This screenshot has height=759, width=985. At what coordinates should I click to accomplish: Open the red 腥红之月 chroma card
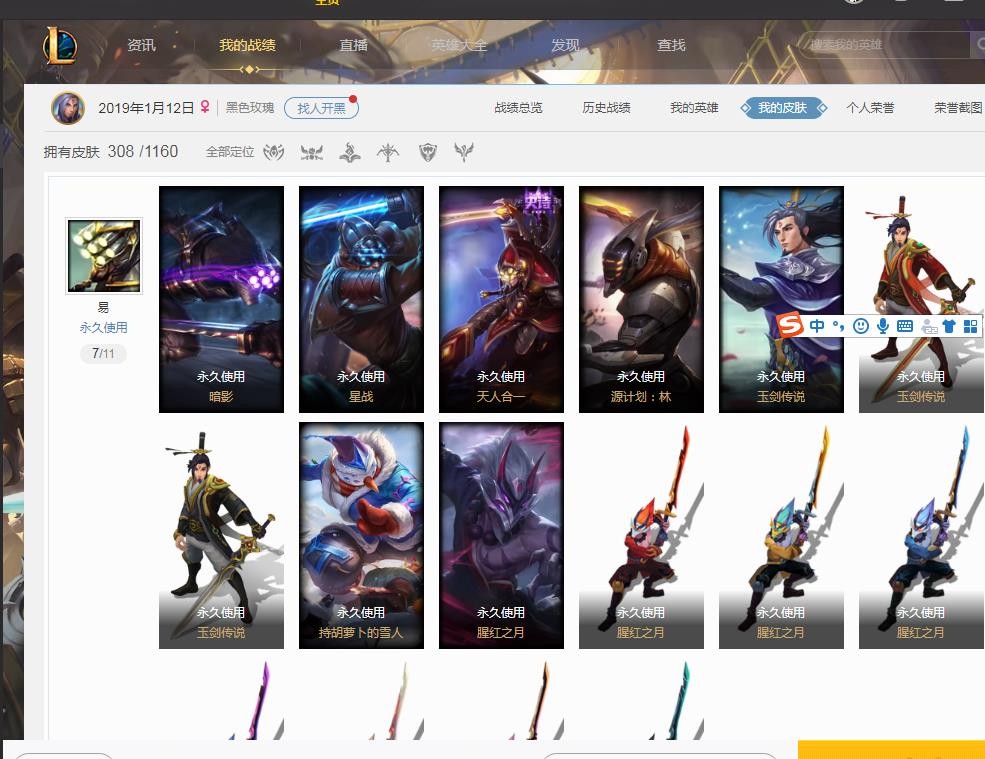[641, 535]
